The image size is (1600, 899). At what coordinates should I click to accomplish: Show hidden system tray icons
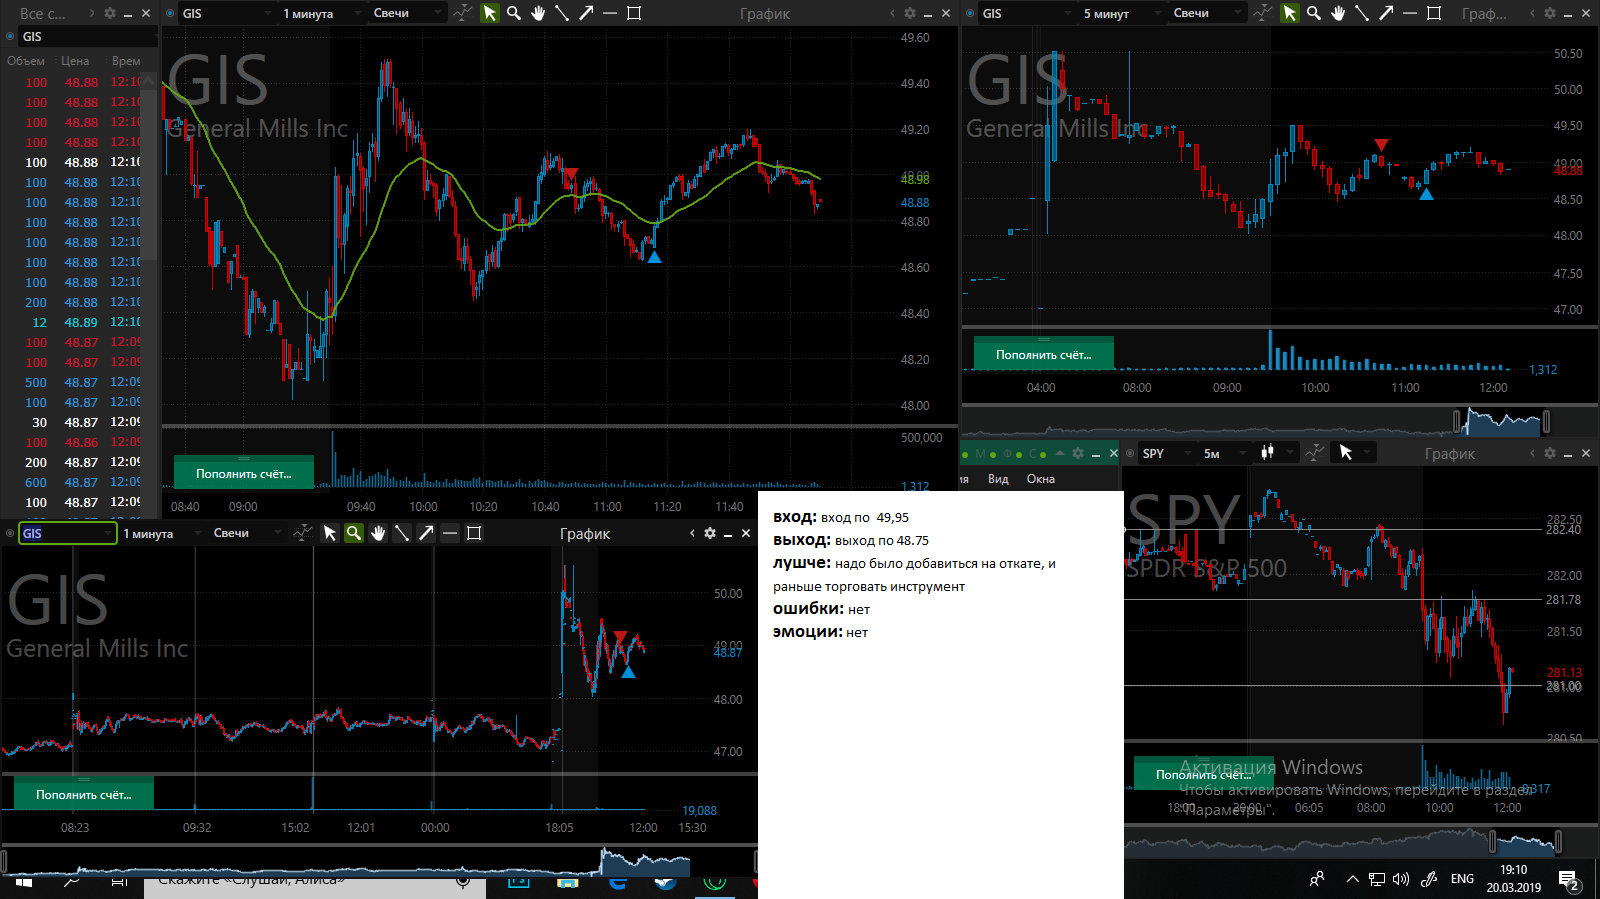pyautogui.click(x=1352, y=879)
